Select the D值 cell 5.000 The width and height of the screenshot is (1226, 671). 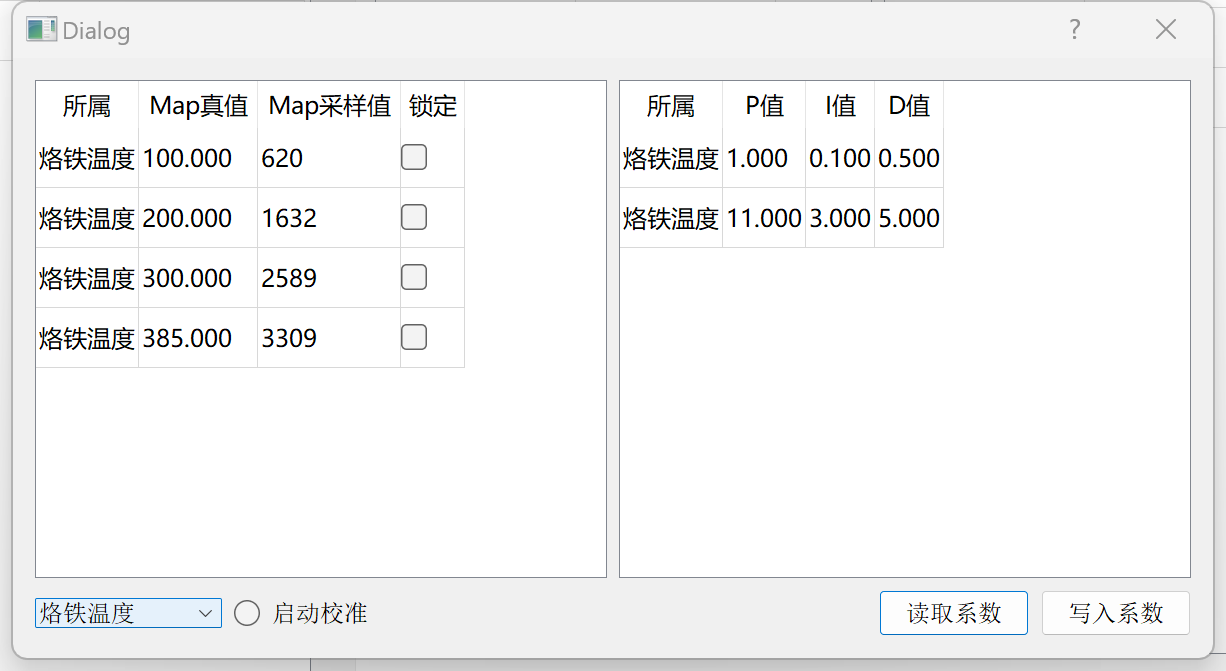tap(909, 218)
